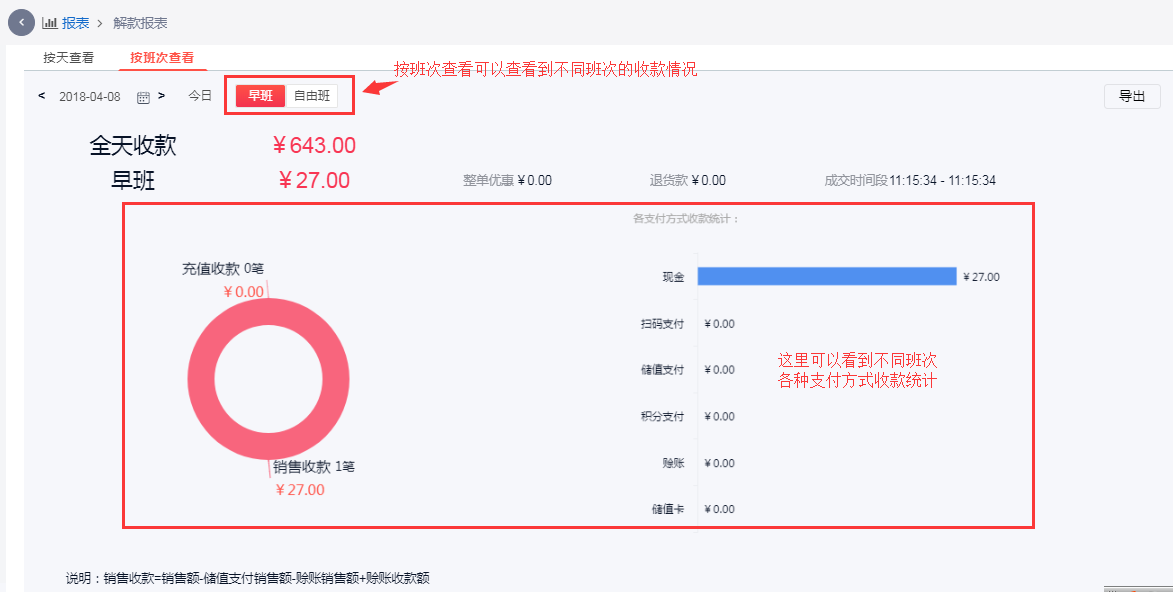Click the 导出 export button
Screen dimensions: 1173x592
(x=1132, y=96)
